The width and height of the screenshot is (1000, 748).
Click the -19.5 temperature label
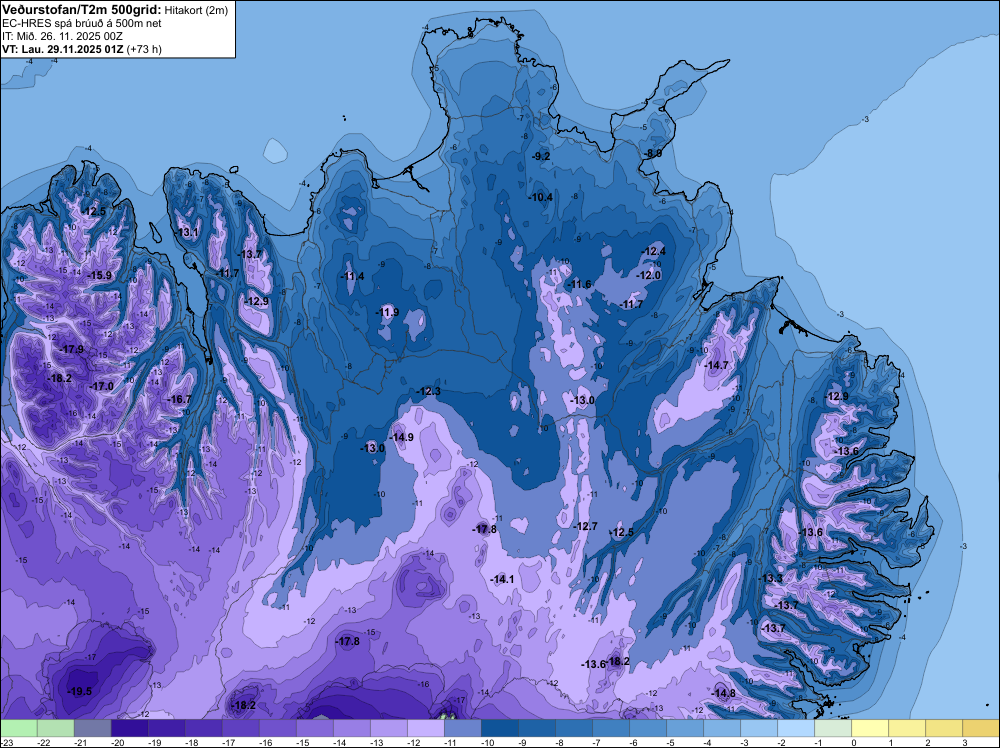[80, 691]
